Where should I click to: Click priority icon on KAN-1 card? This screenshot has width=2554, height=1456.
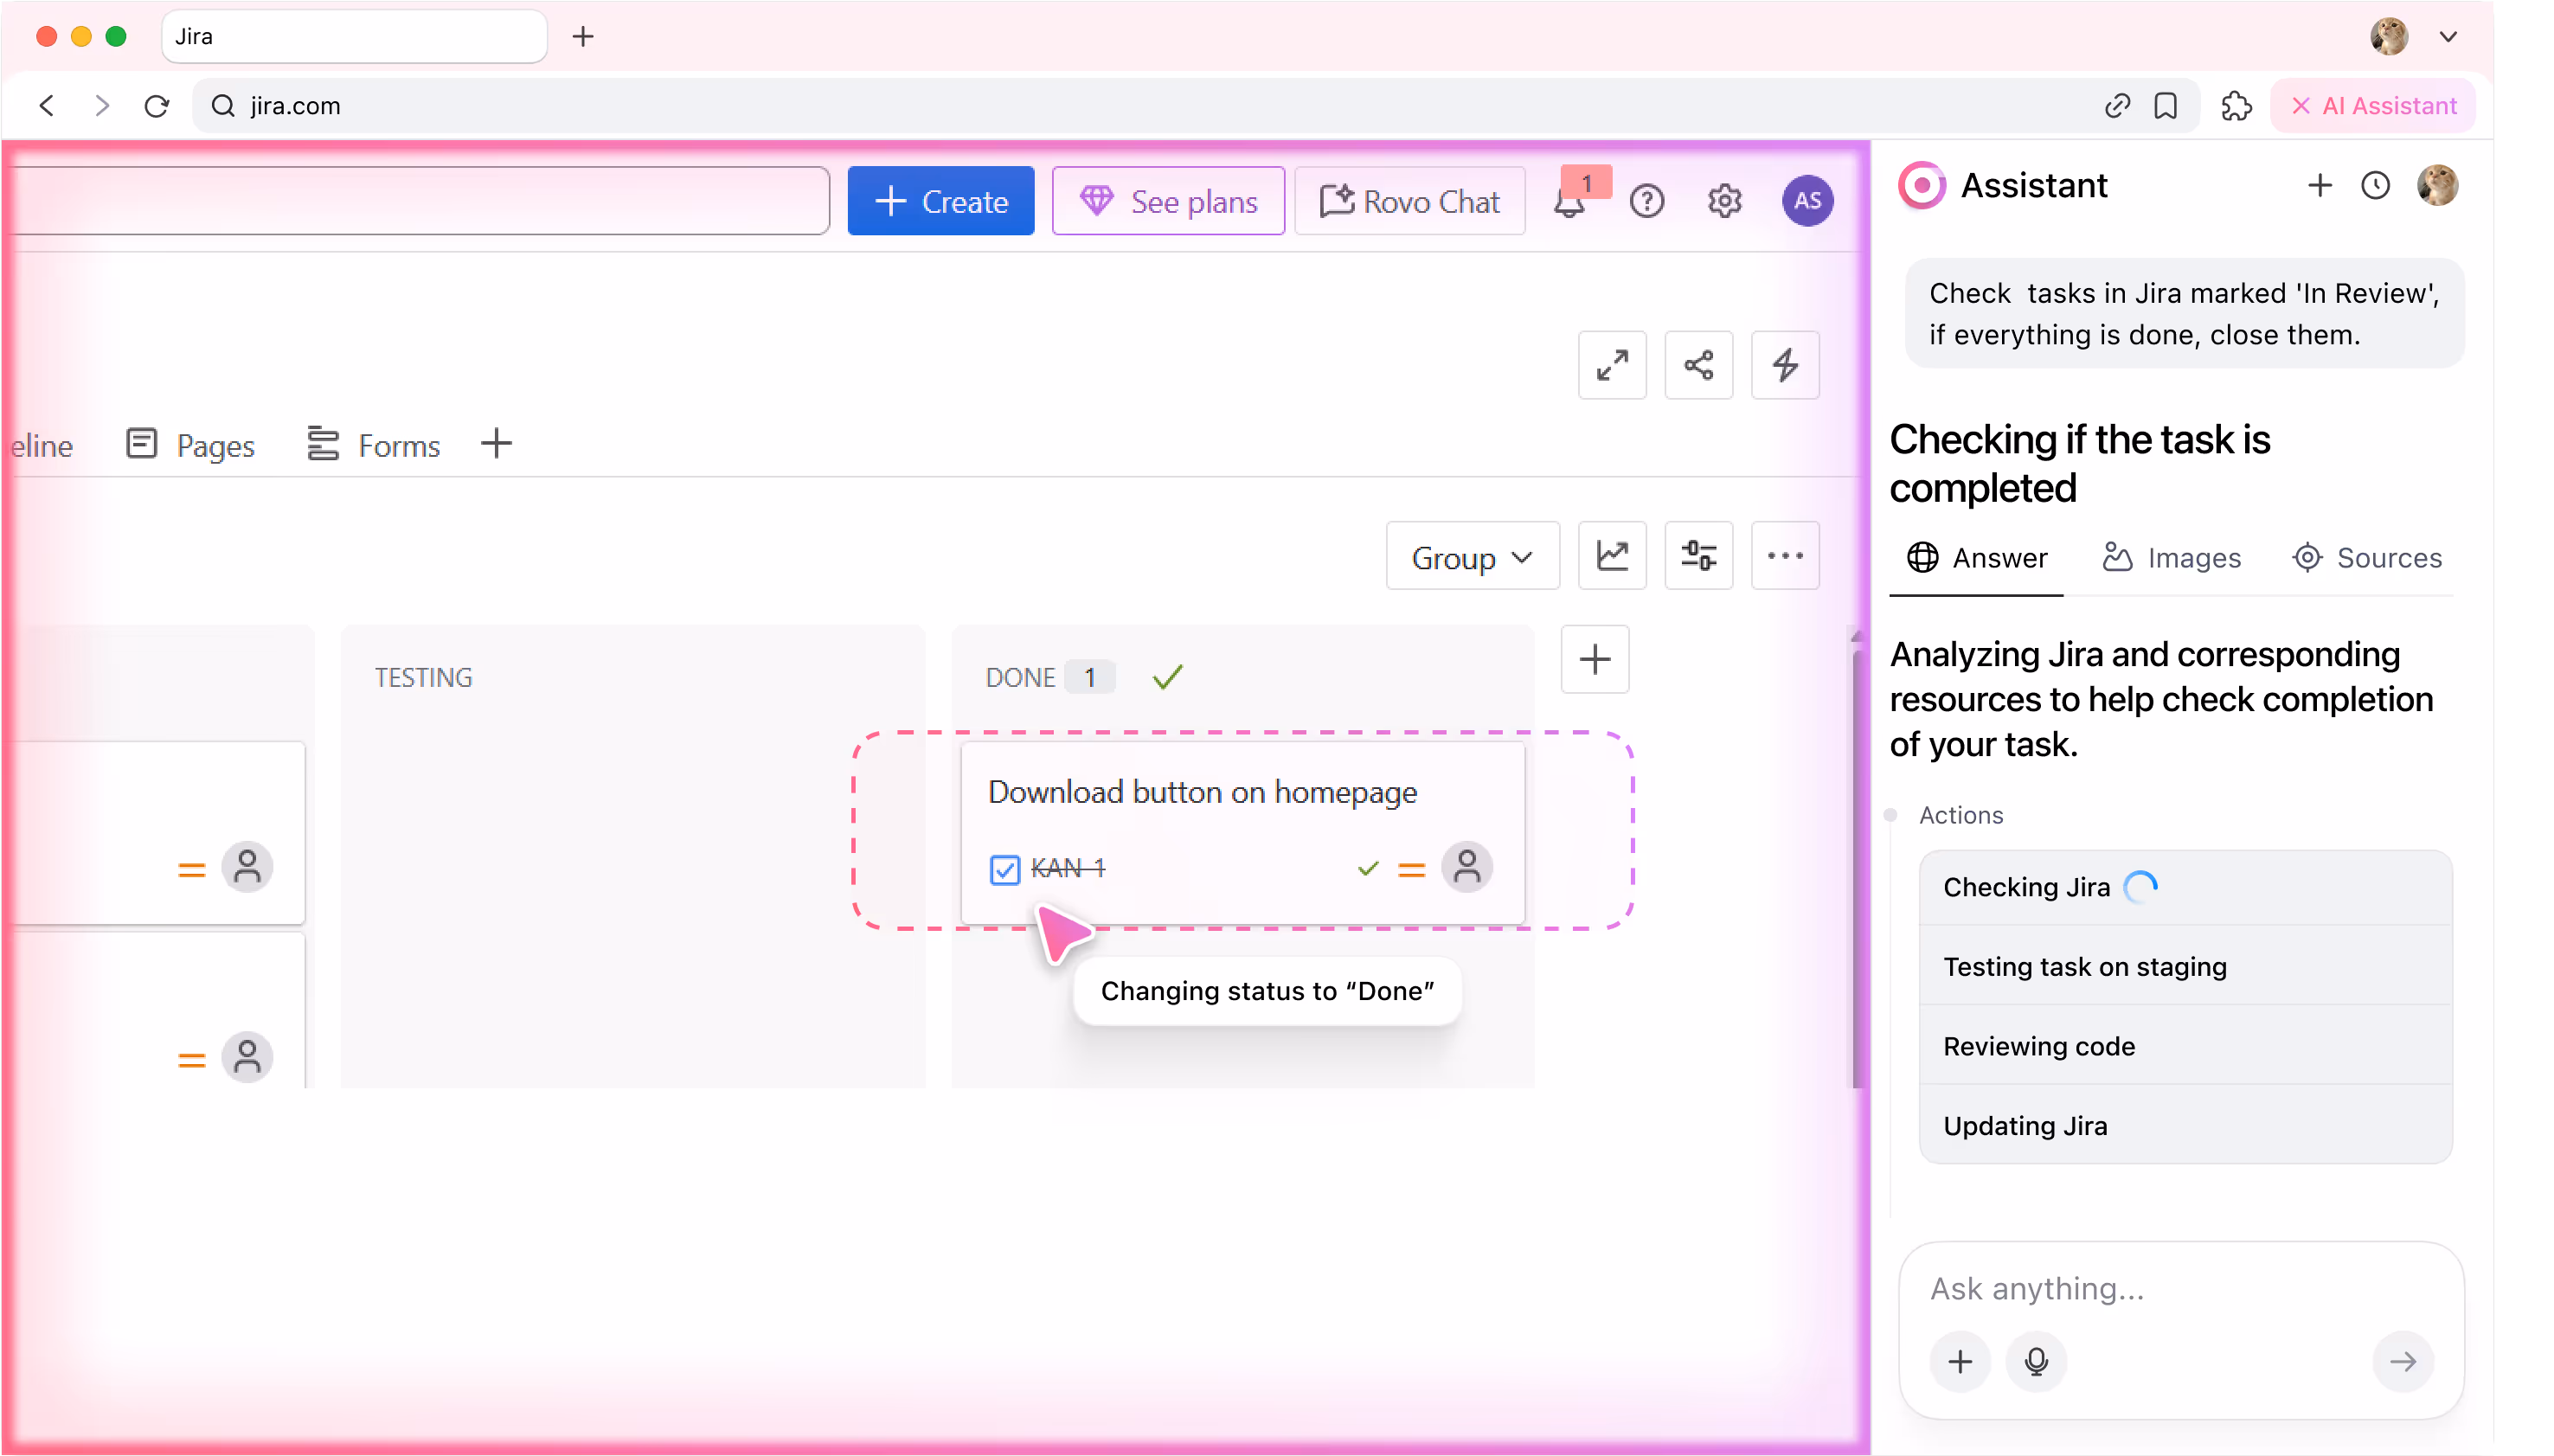coord(1411,870)
